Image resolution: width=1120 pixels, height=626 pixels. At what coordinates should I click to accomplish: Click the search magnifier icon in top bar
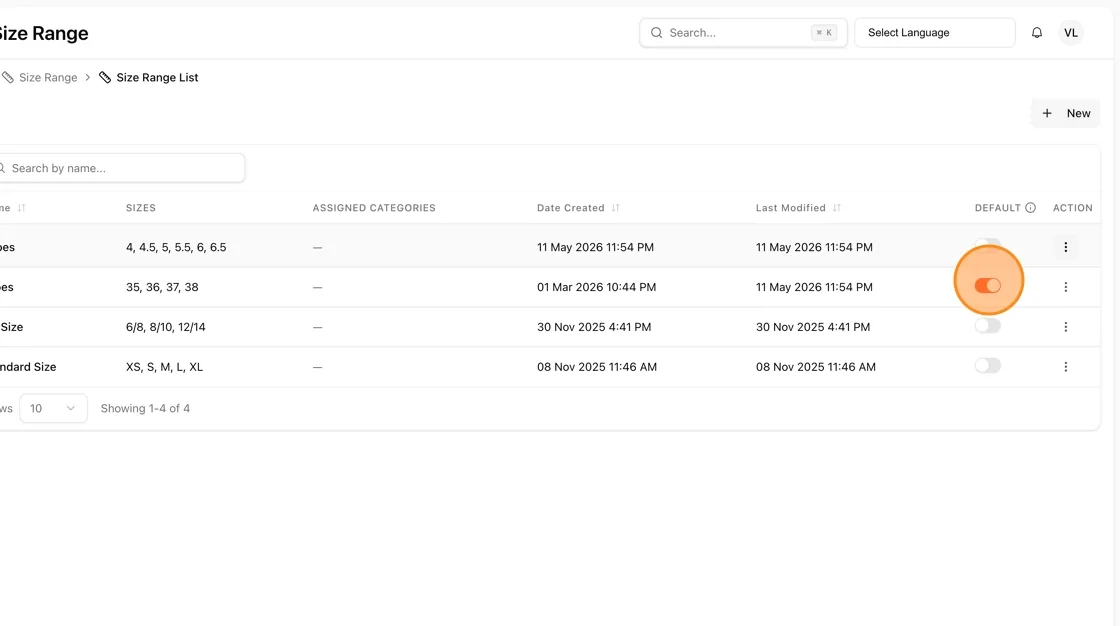click(x=656, y=33)
